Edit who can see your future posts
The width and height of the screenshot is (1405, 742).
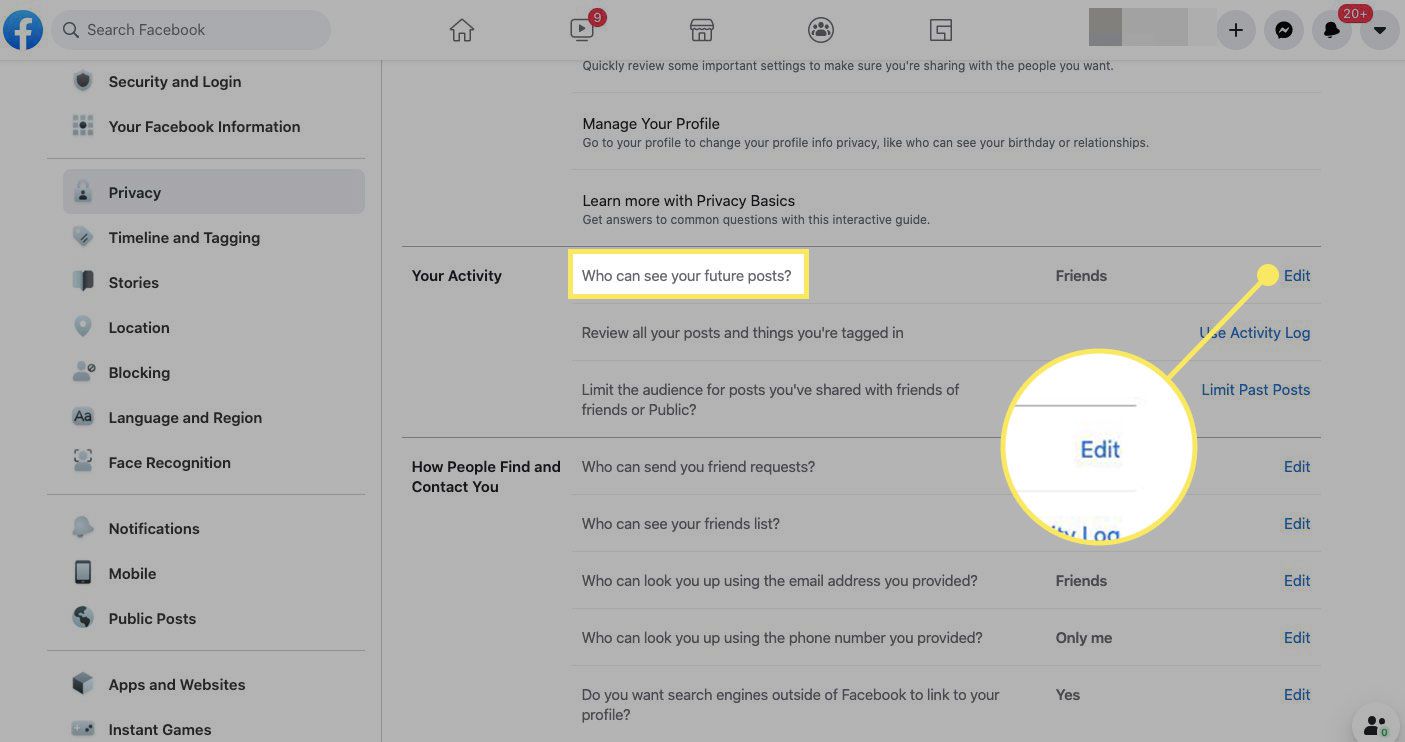coord(1297,275)
